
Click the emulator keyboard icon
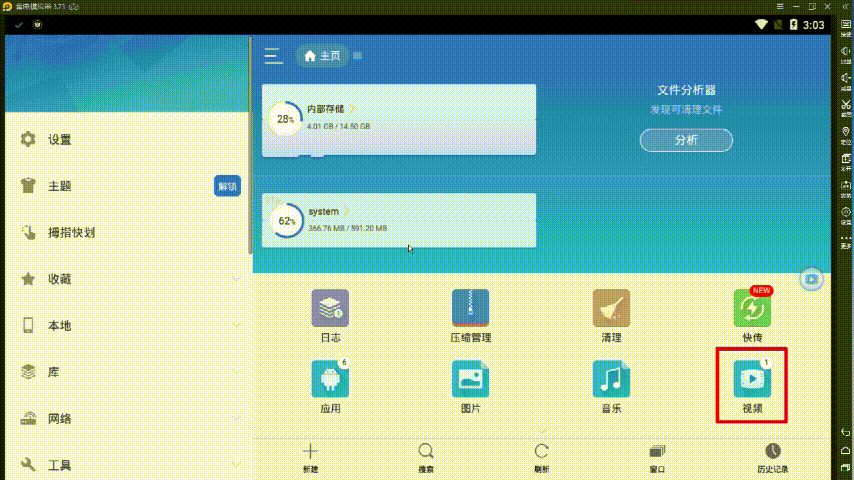tap(845, 26)
